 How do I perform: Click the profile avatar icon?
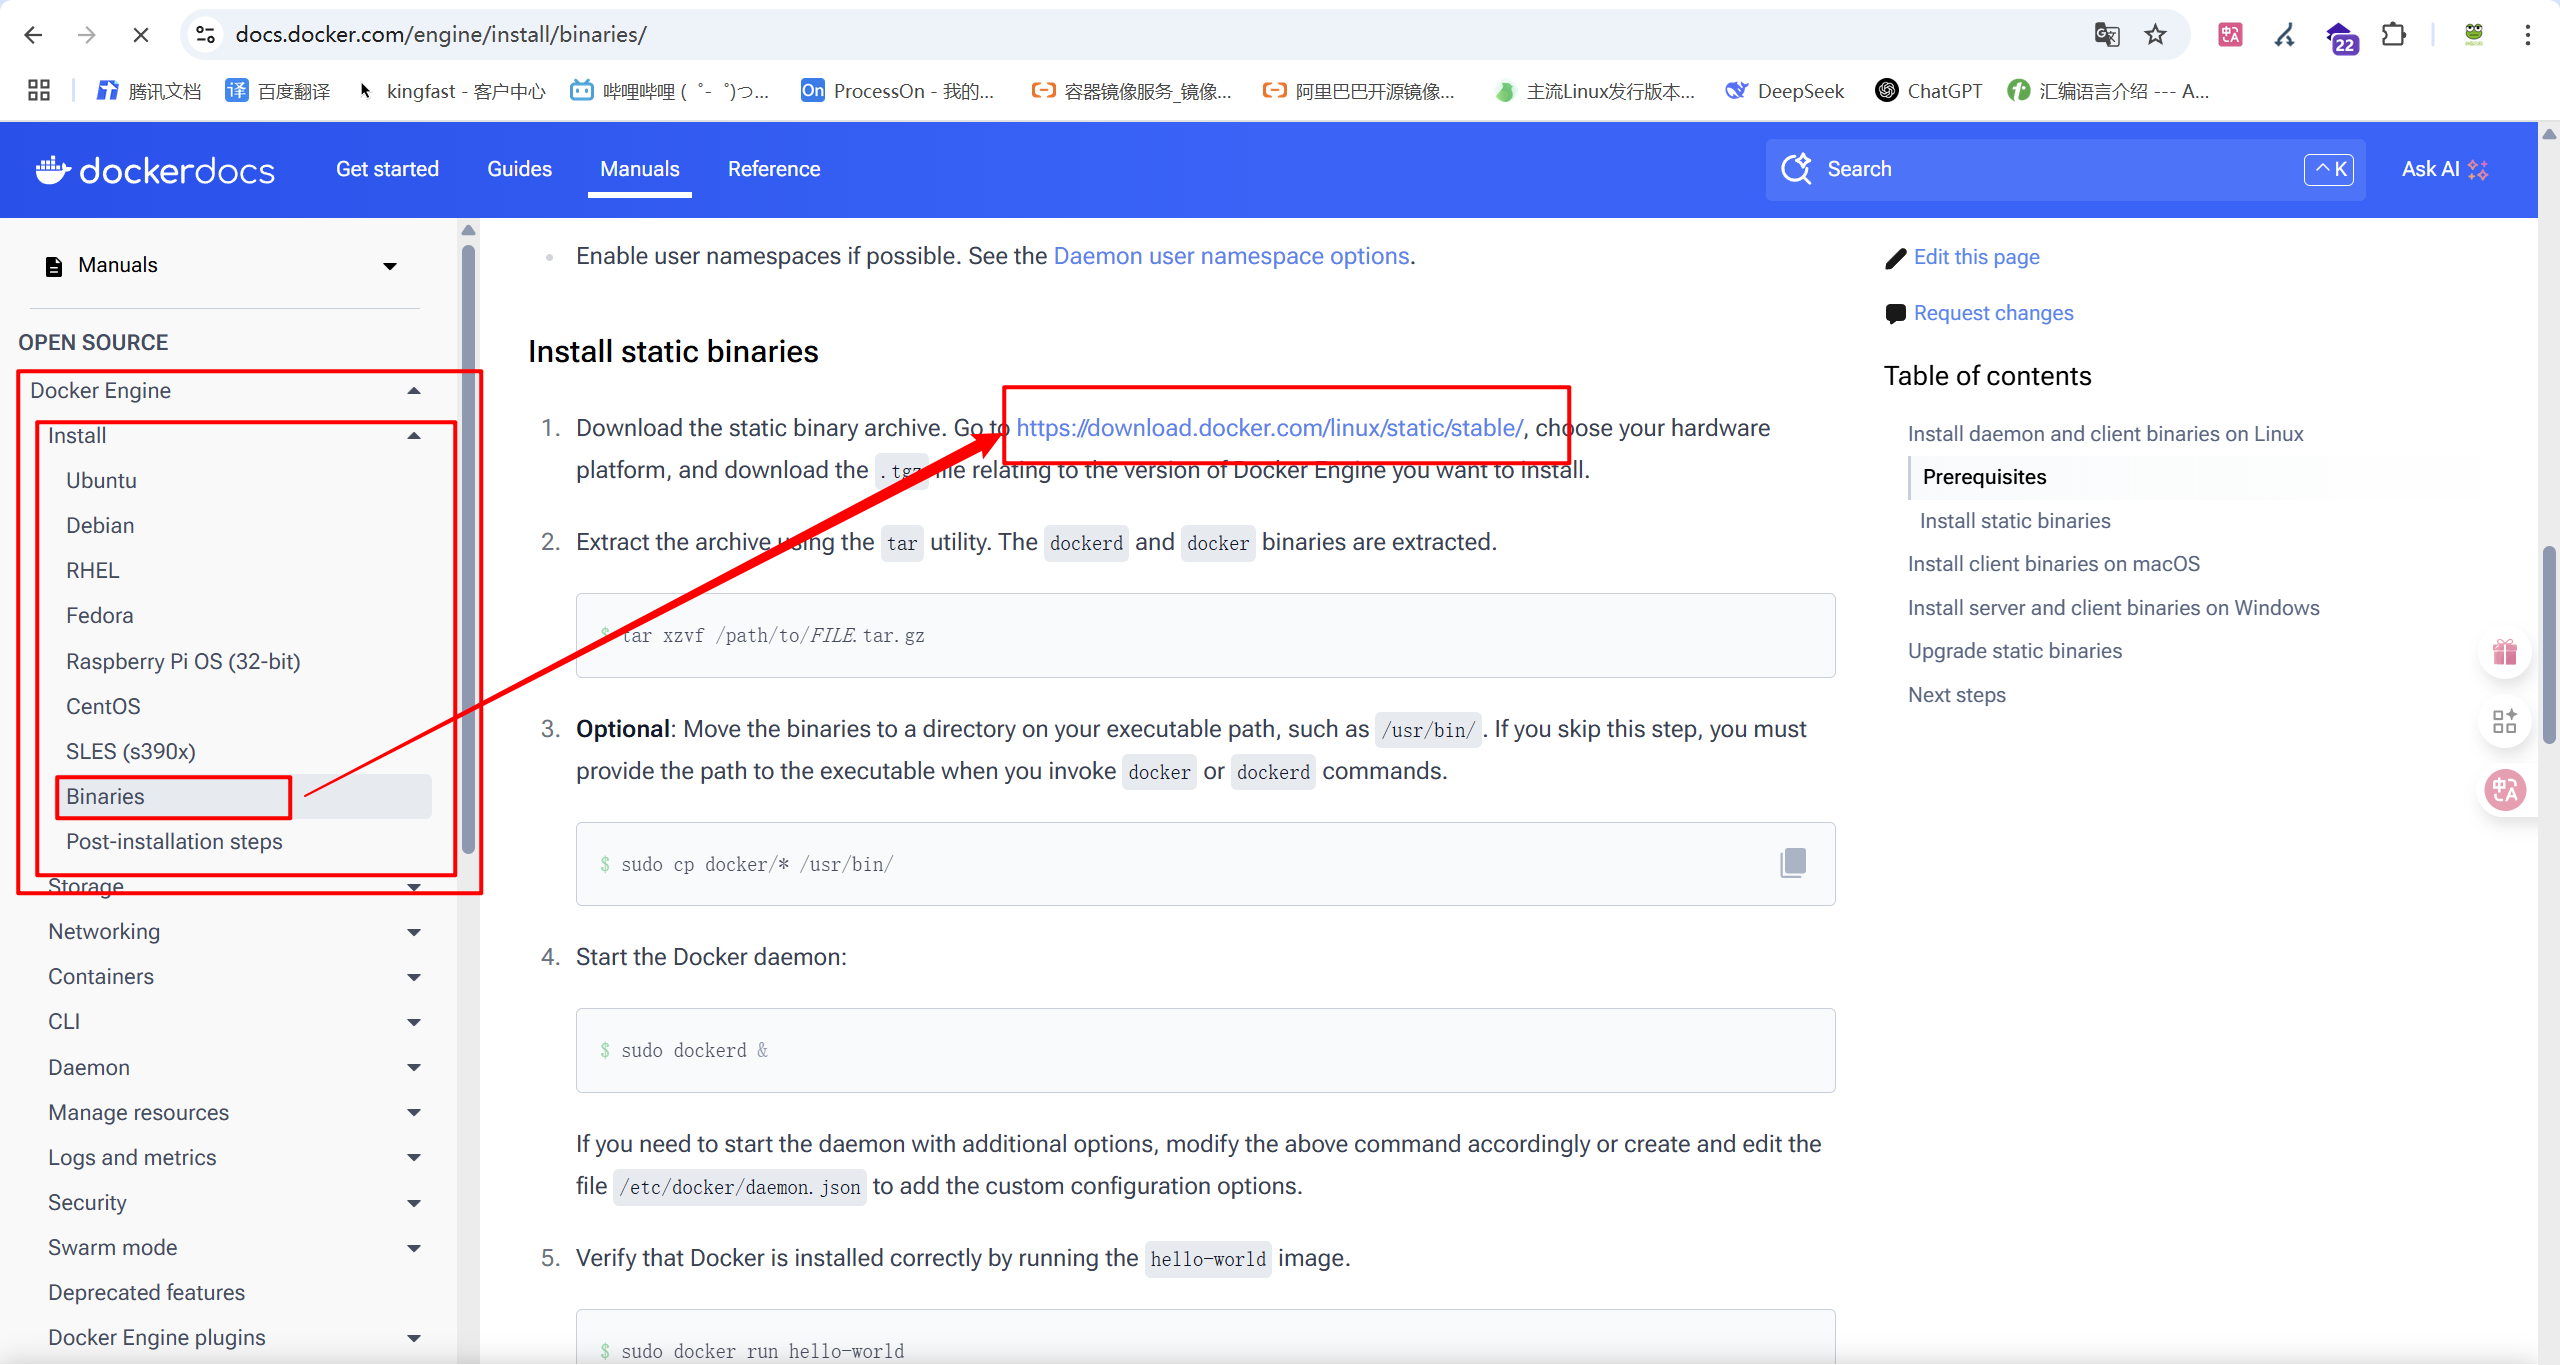click(x=2473, y=35)
